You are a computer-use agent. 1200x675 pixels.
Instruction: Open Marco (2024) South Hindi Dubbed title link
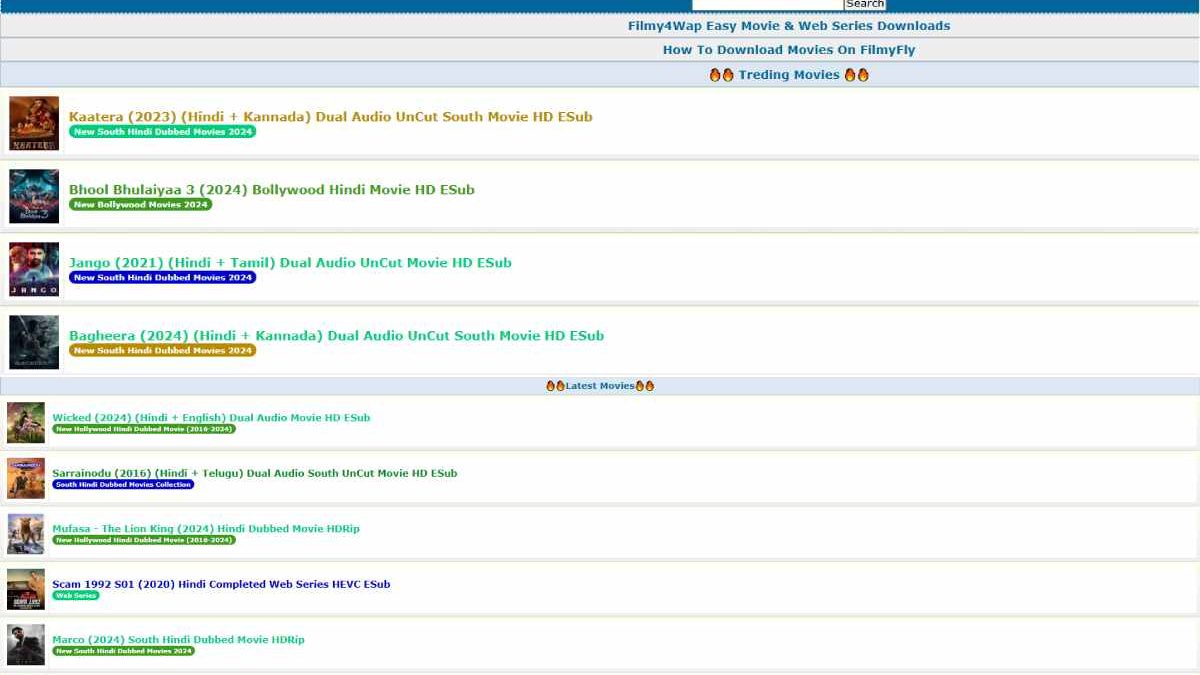[179, 640]
